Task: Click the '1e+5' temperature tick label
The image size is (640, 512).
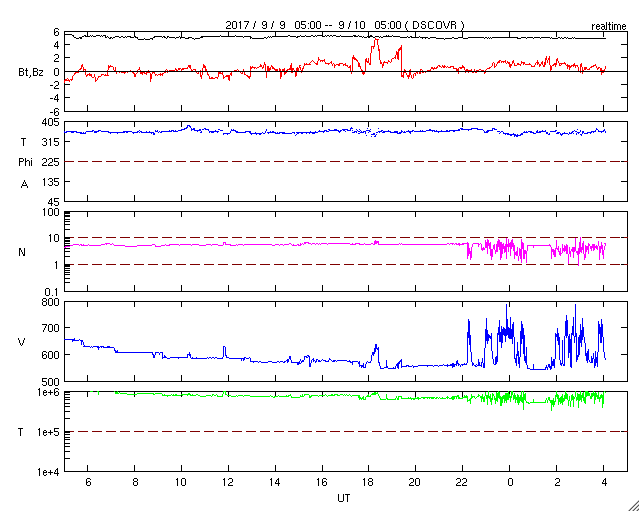Action: pyautogui.click(x=48, y=432)
